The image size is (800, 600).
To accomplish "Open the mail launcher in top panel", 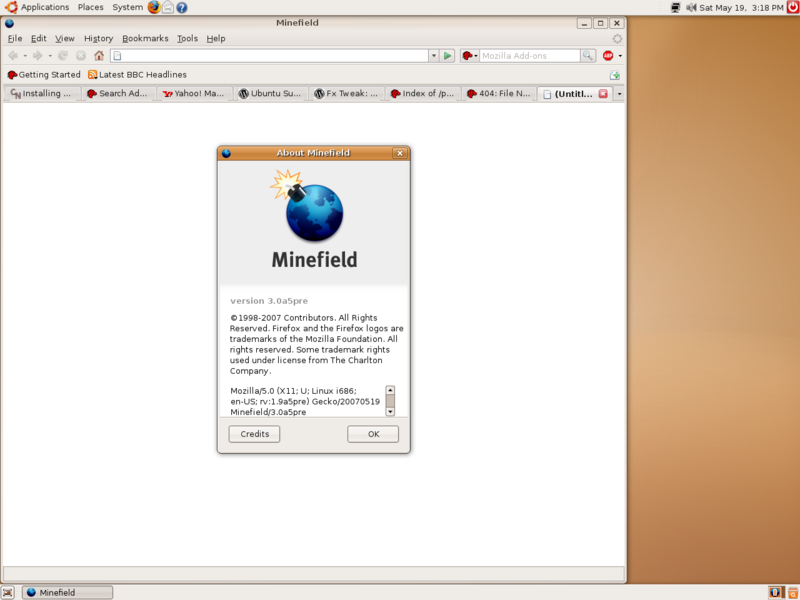I will pos(167,7).
